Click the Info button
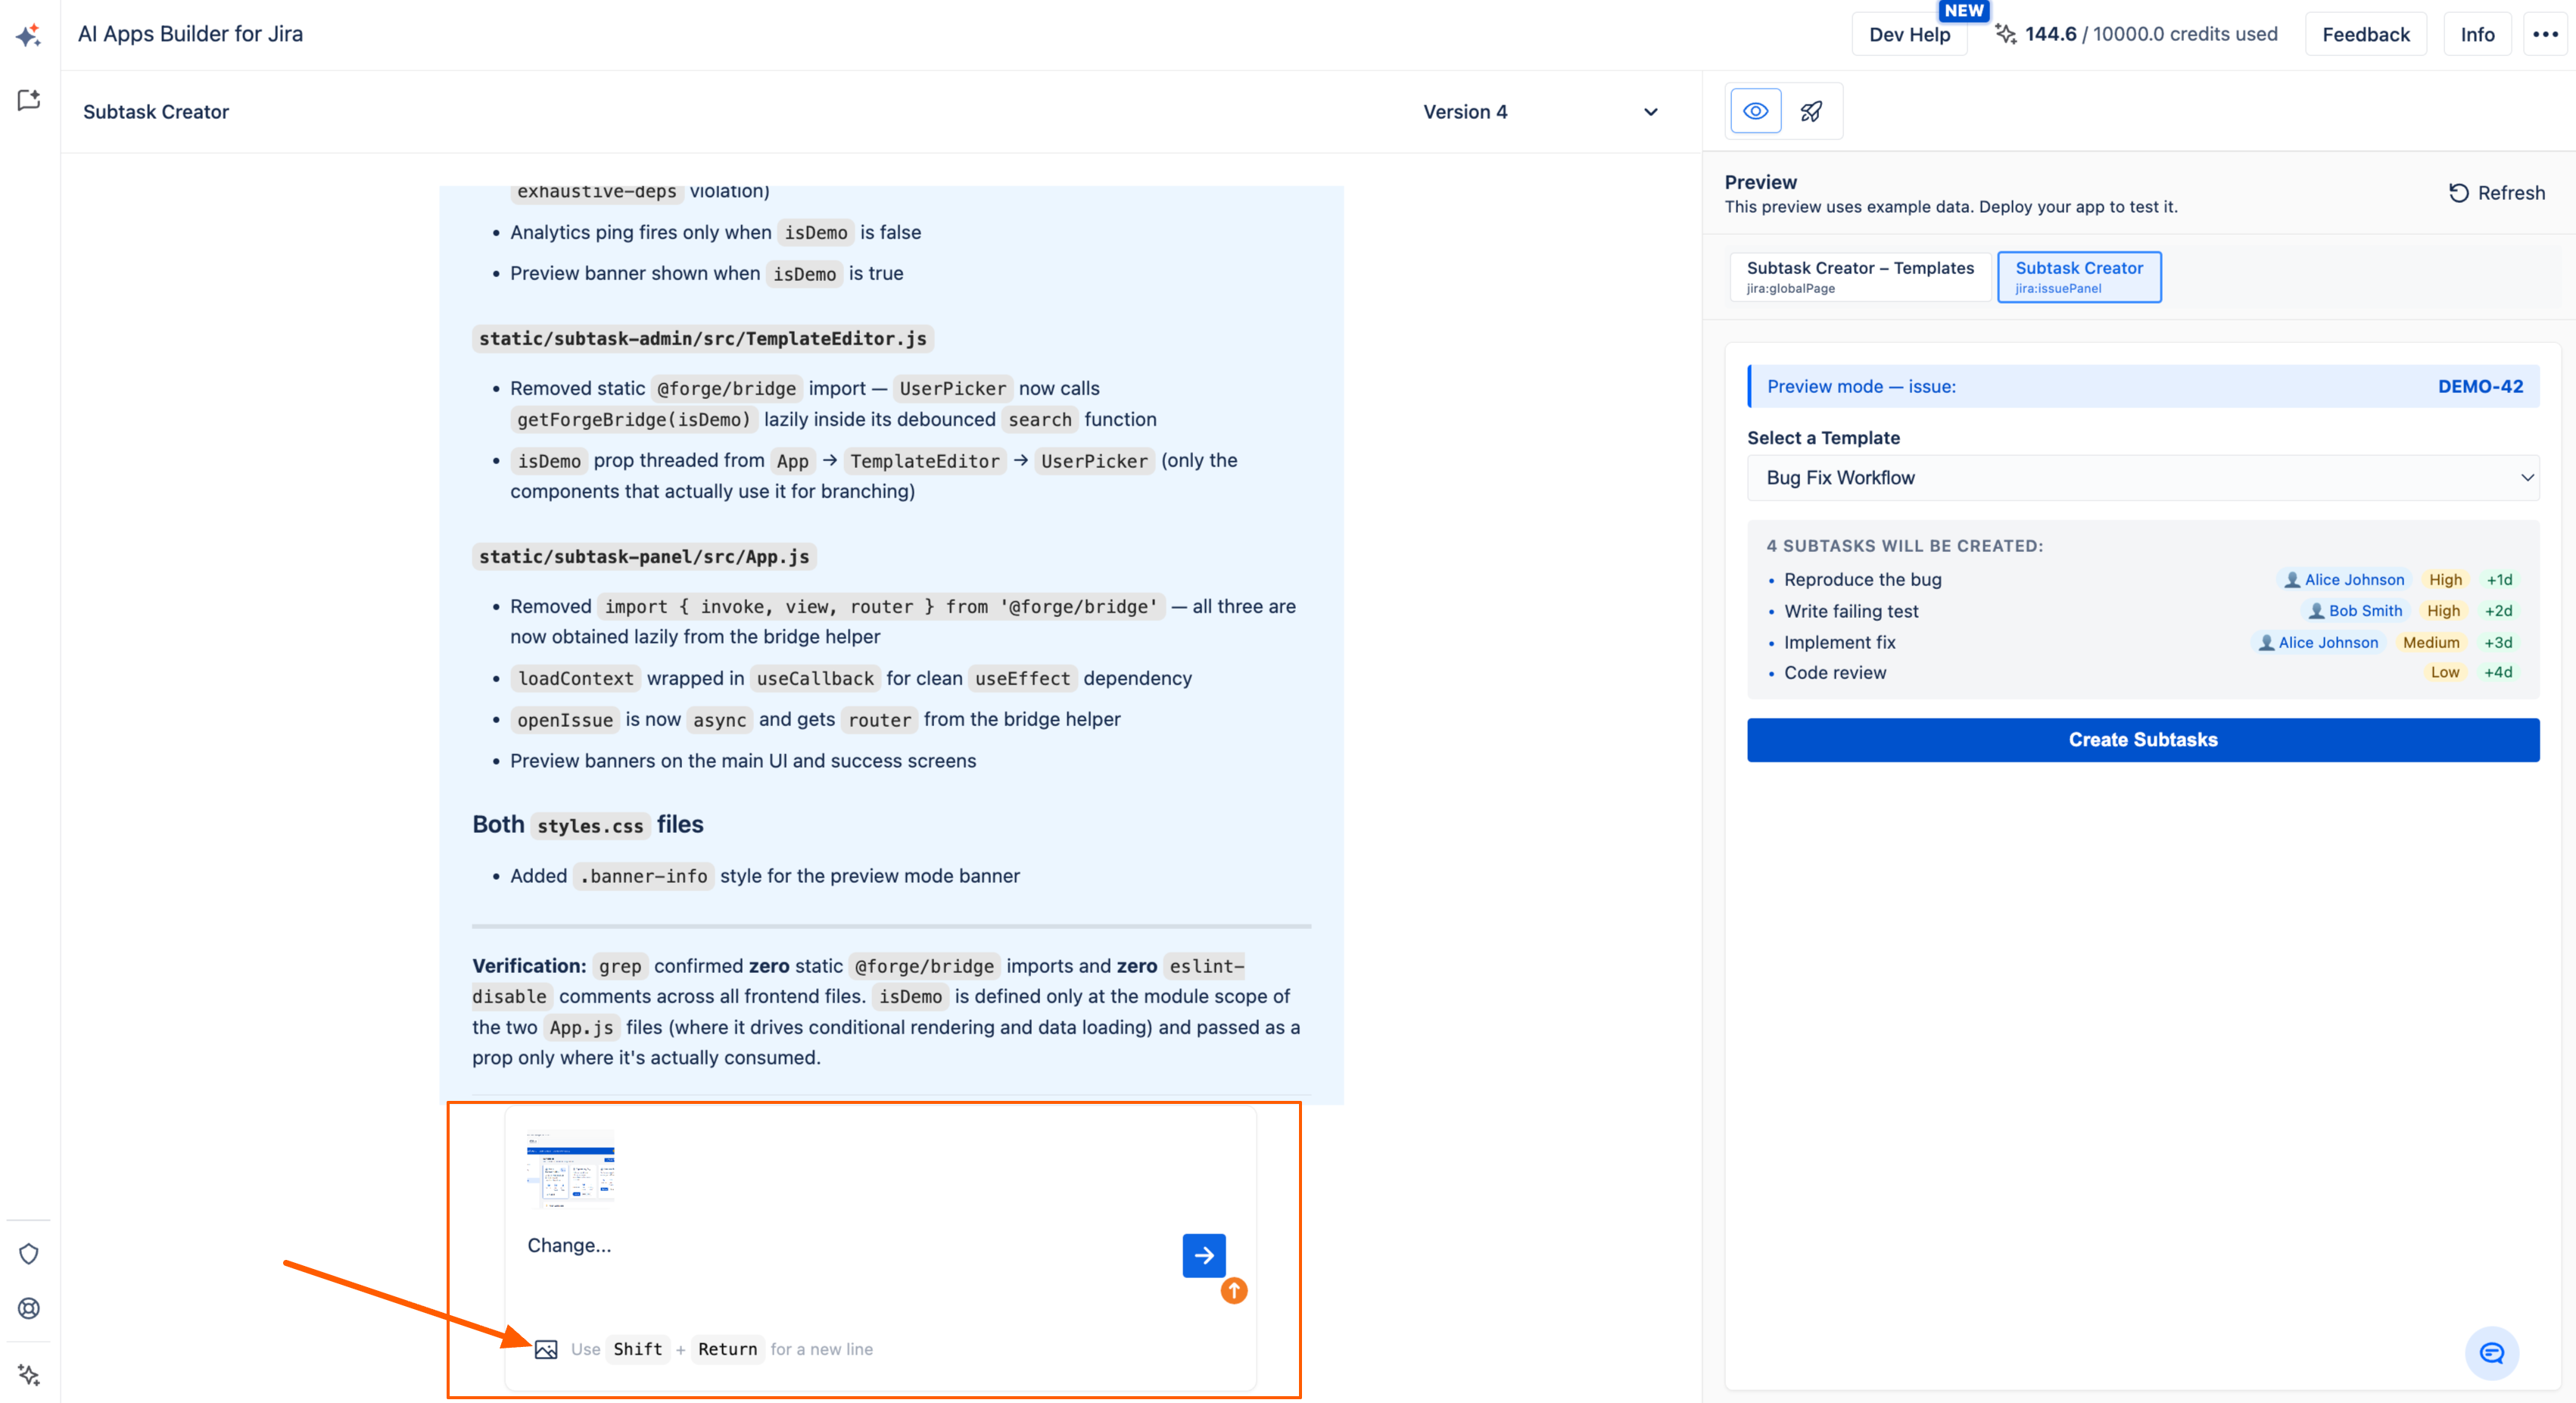 (2477, 35)
